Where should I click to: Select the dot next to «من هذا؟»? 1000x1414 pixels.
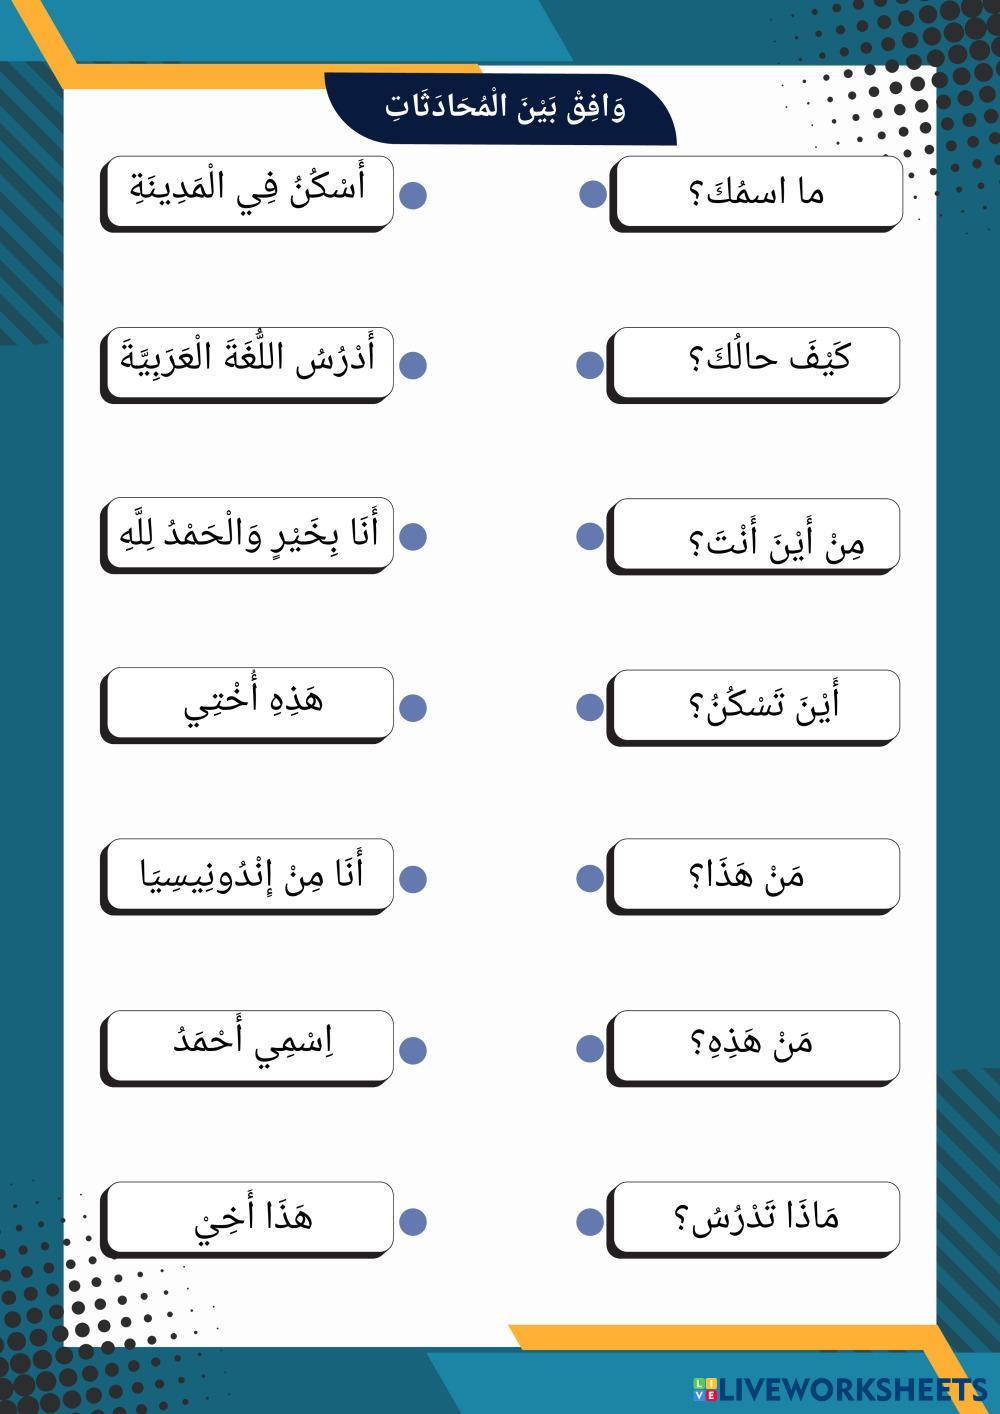(x=590, y=878)
